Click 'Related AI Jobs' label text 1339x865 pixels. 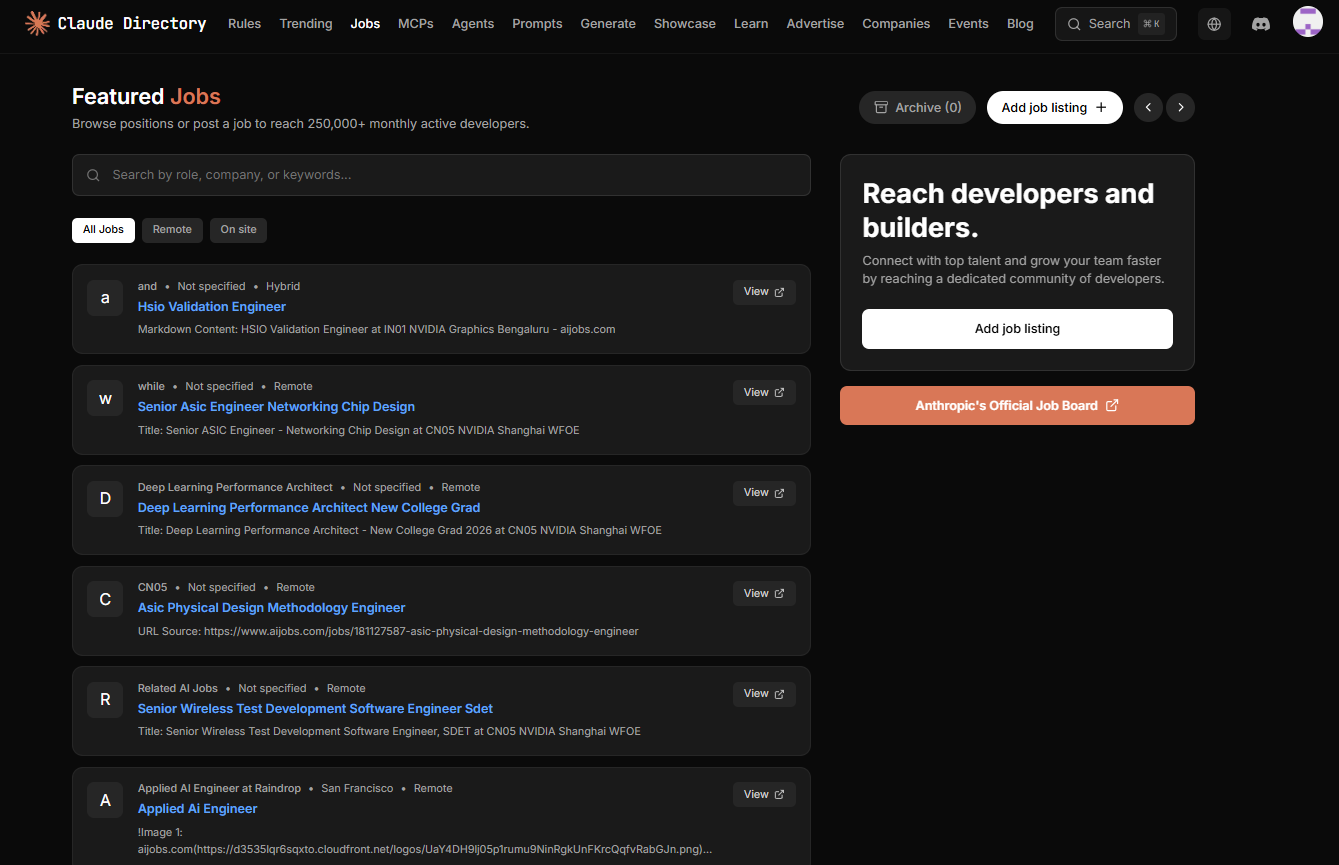pyautogui.click(x=178, y=688)
